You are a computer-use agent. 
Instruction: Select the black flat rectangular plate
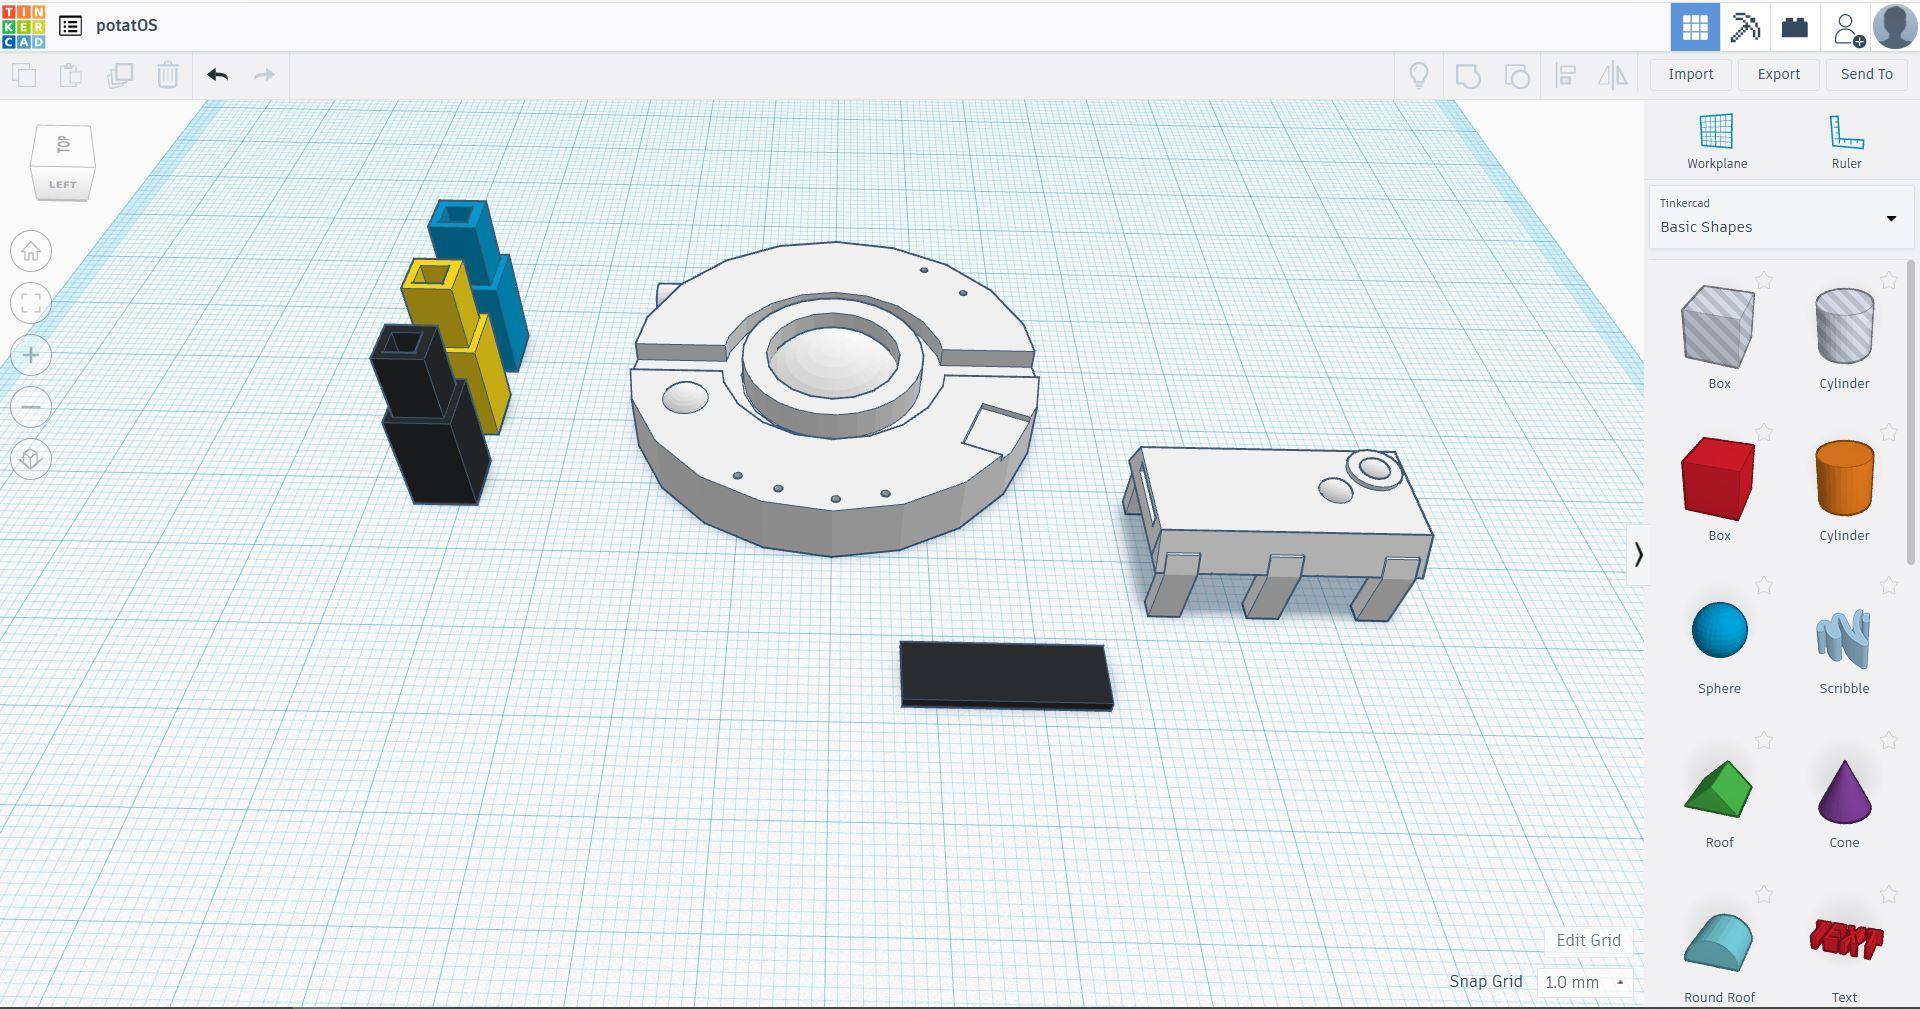coord(1006,676)
